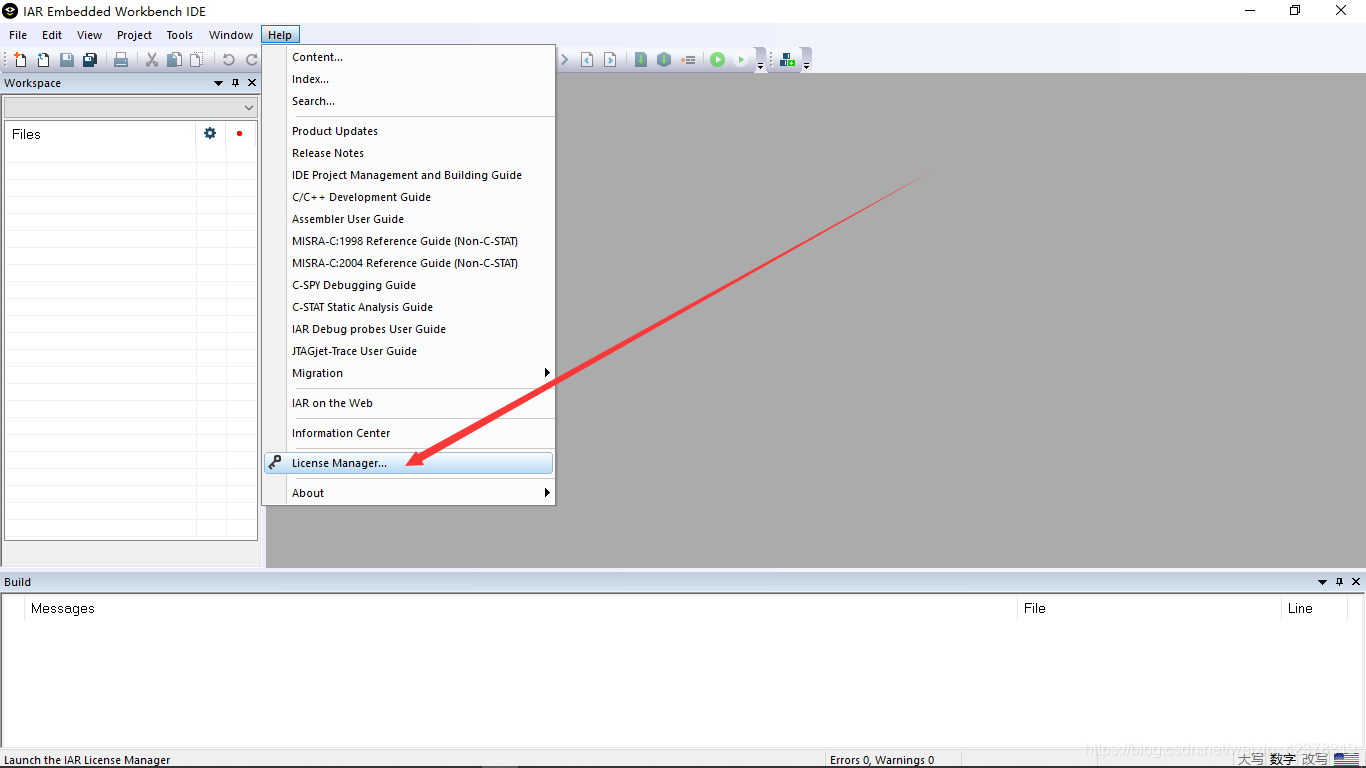Open the Window menu

coord(231,35)
